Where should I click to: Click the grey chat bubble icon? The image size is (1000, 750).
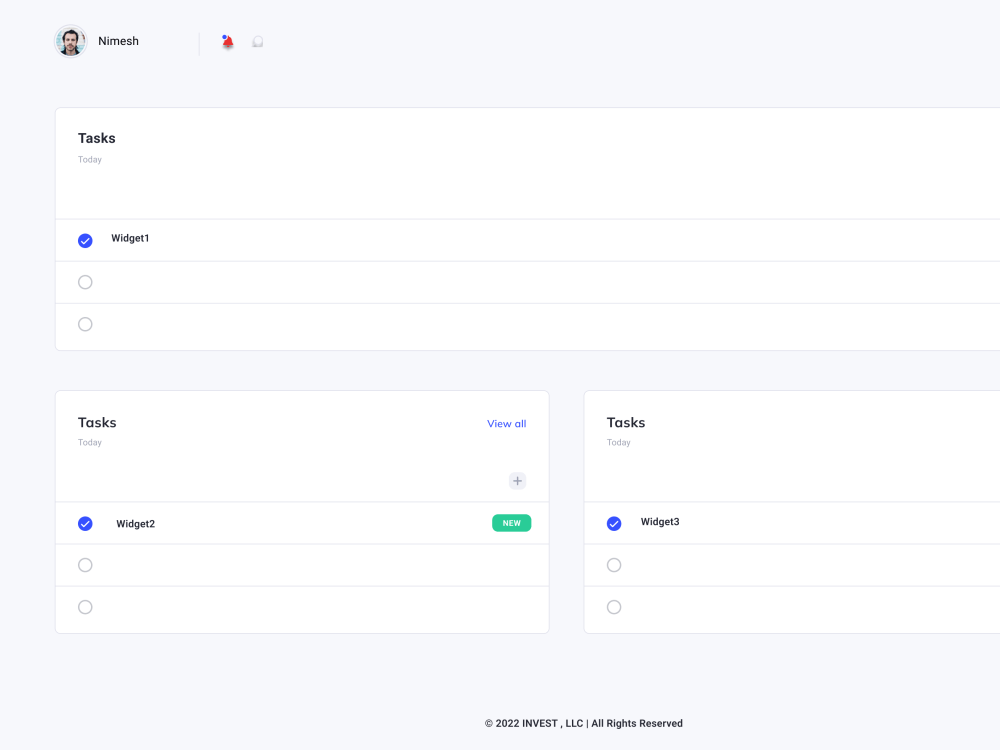point(257,42)
